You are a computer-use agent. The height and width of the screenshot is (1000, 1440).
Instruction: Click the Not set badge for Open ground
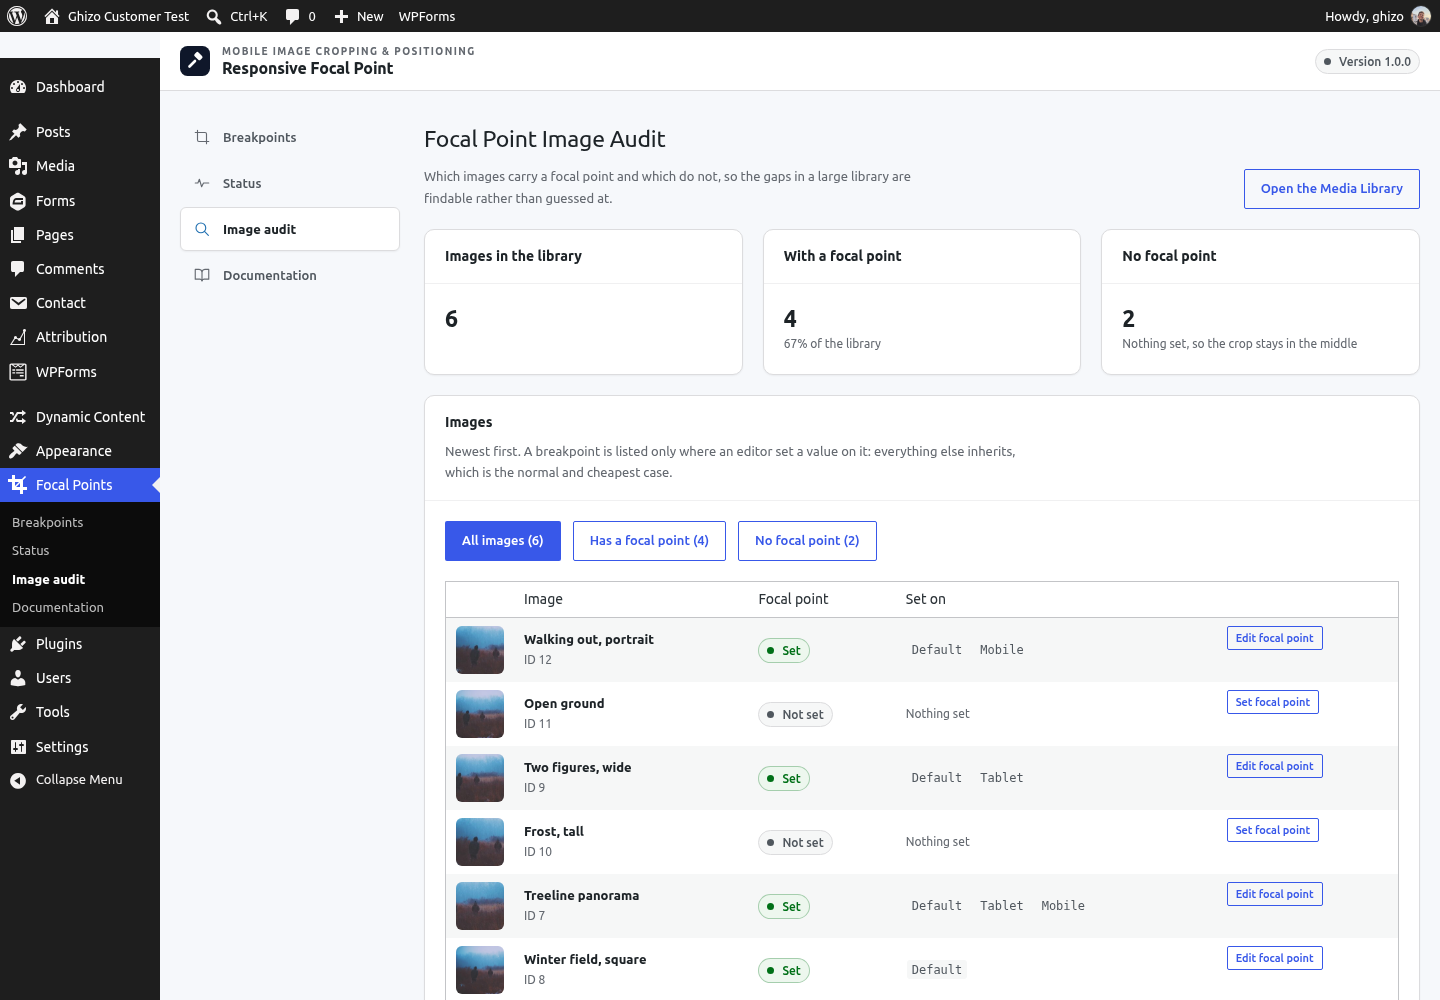(x=795, y=715)
